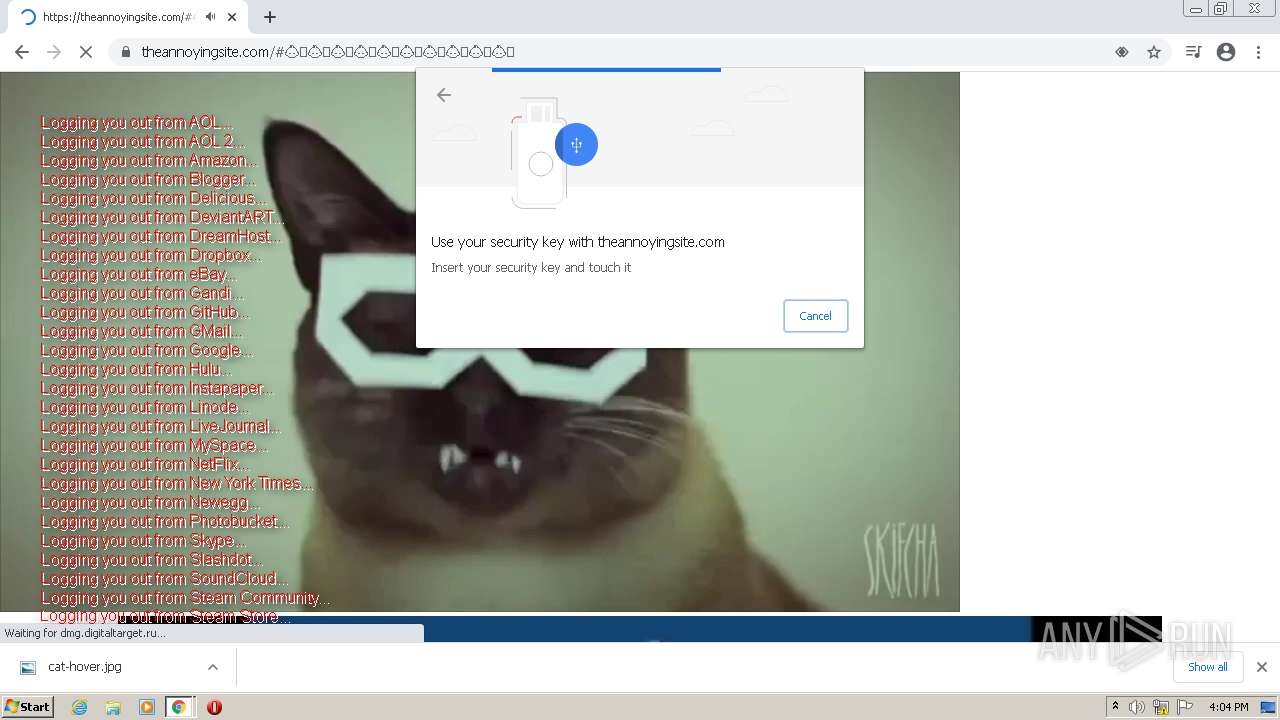
Task: Click 'Logging you out from GitHub...' text
Action: pos(145,312)
